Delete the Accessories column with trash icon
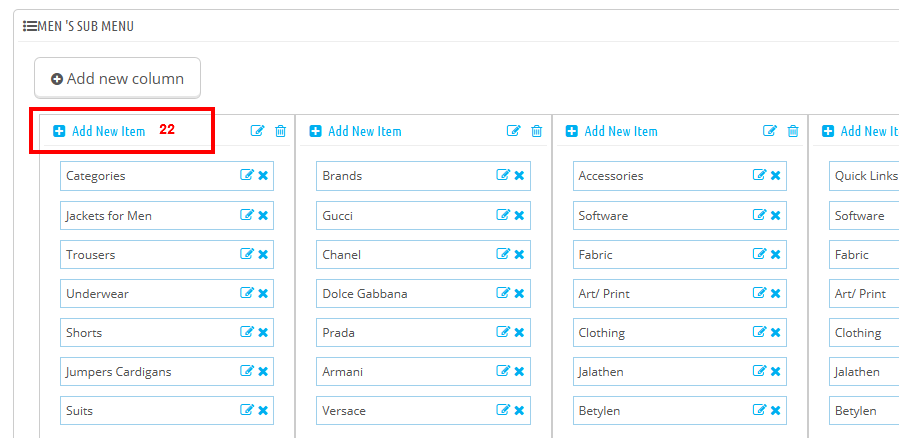This screenshot has height=438, width=899. click(x=793, y=131)
